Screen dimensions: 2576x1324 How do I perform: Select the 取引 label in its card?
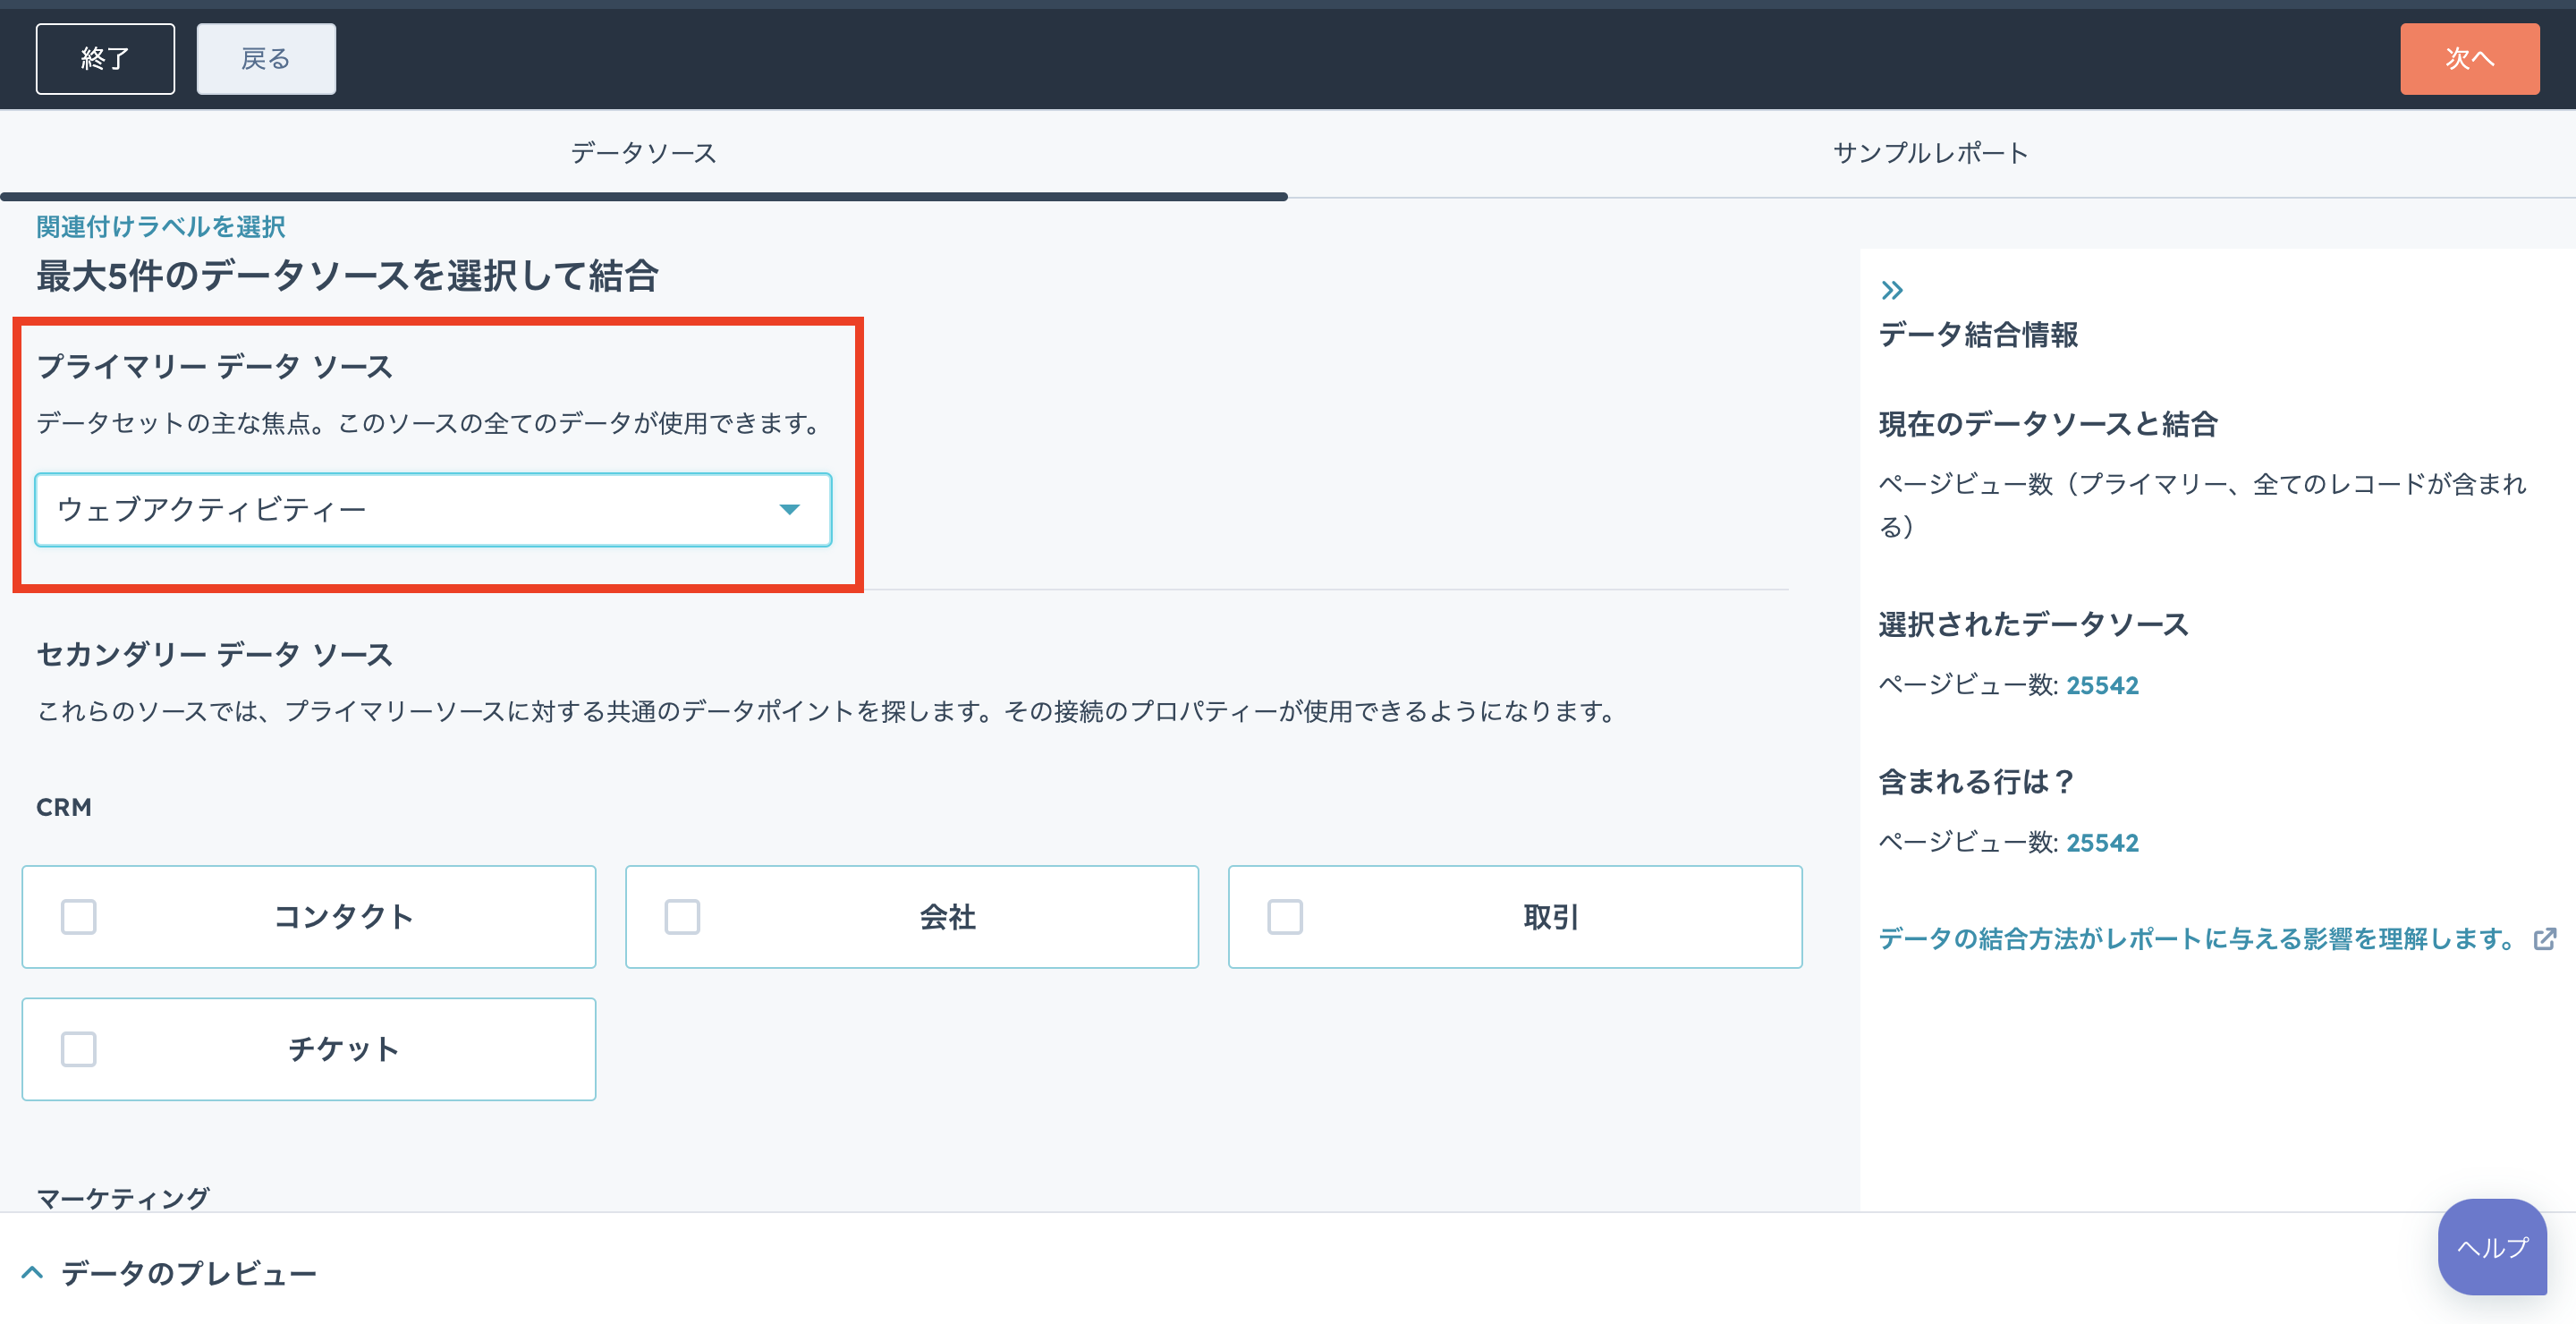coord(1551,917)
